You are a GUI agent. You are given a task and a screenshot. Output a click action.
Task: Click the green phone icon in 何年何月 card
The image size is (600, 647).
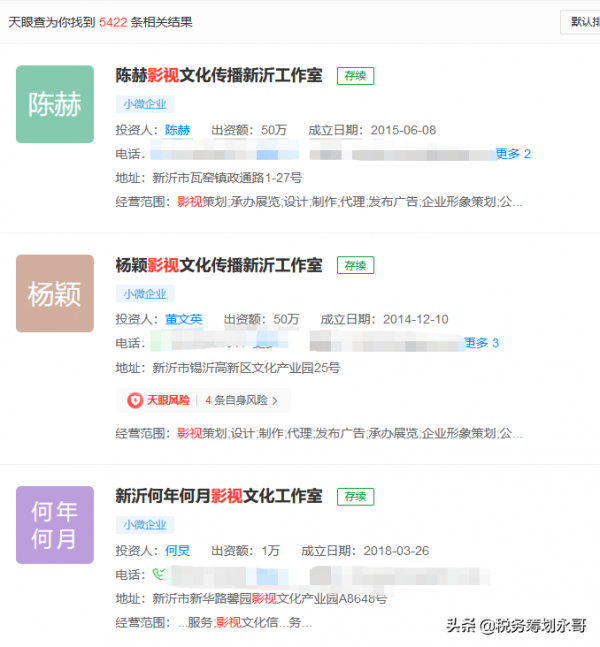[x=158, y=574]
